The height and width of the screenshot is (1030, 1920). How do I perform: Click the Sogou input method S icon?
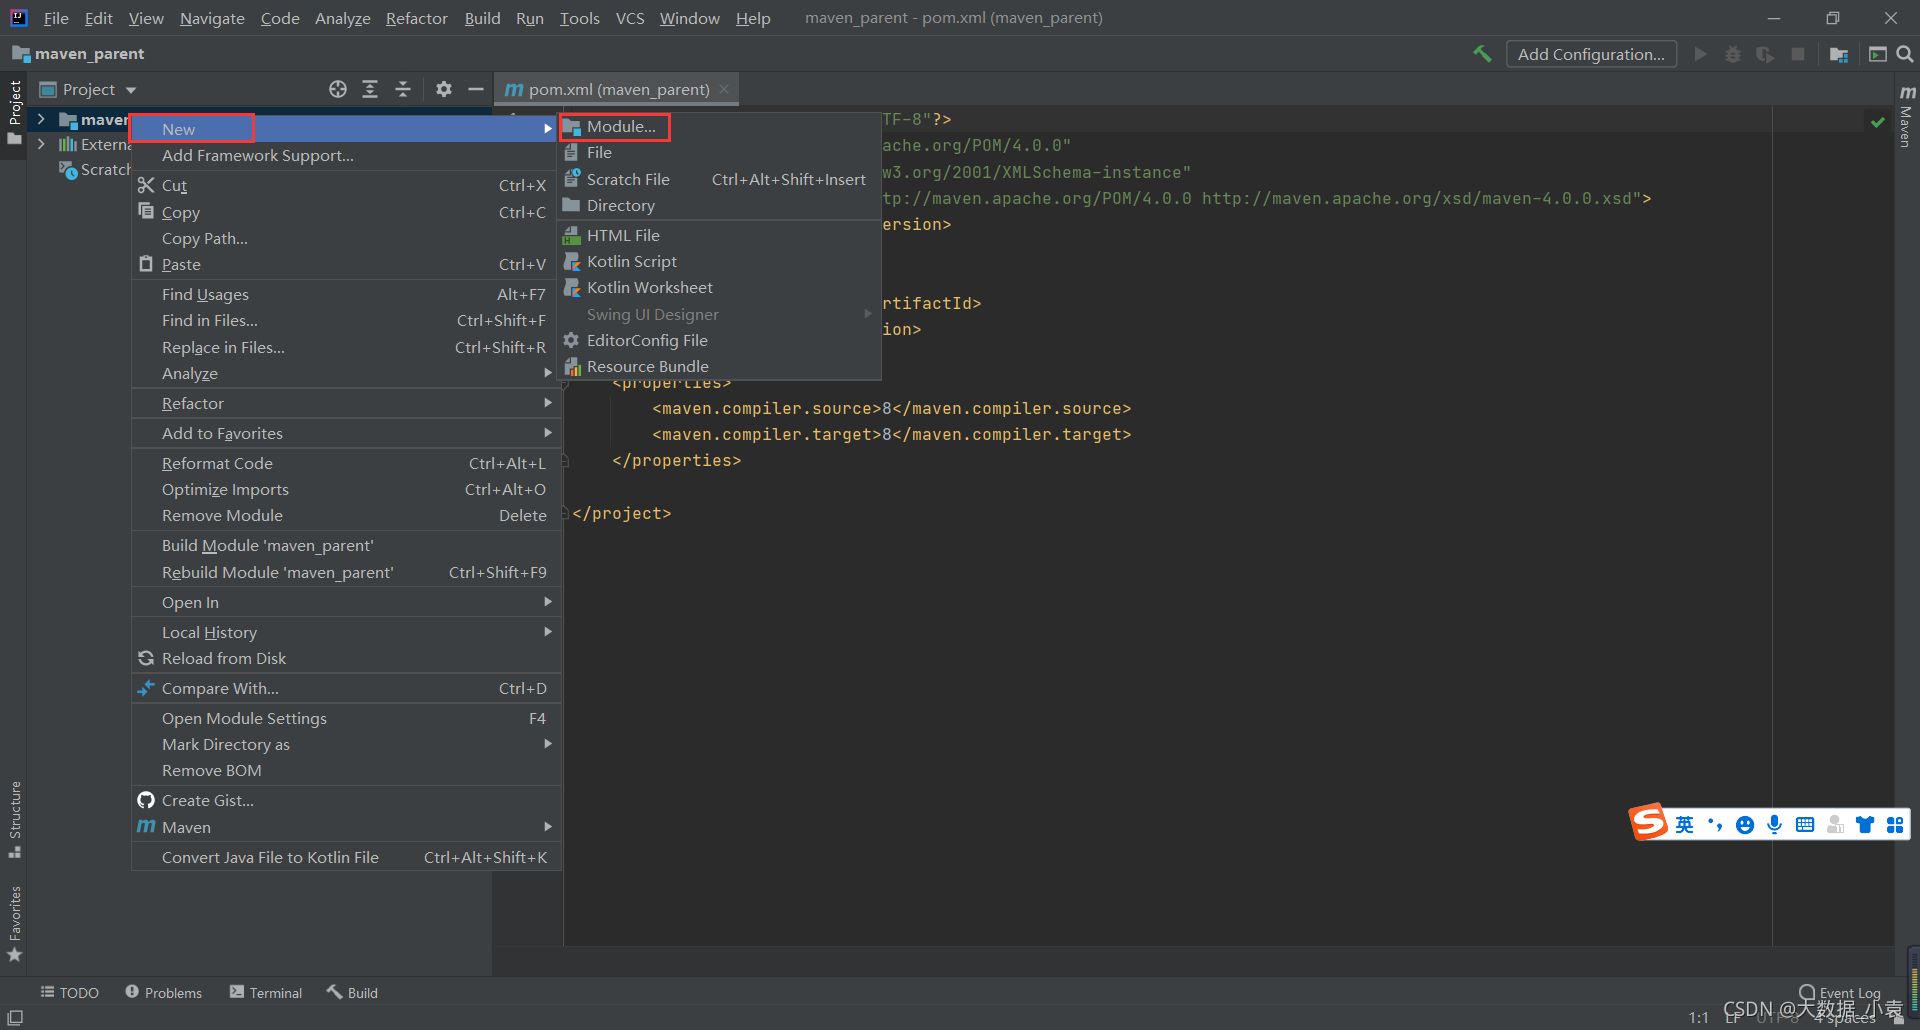click(1648, 823)
